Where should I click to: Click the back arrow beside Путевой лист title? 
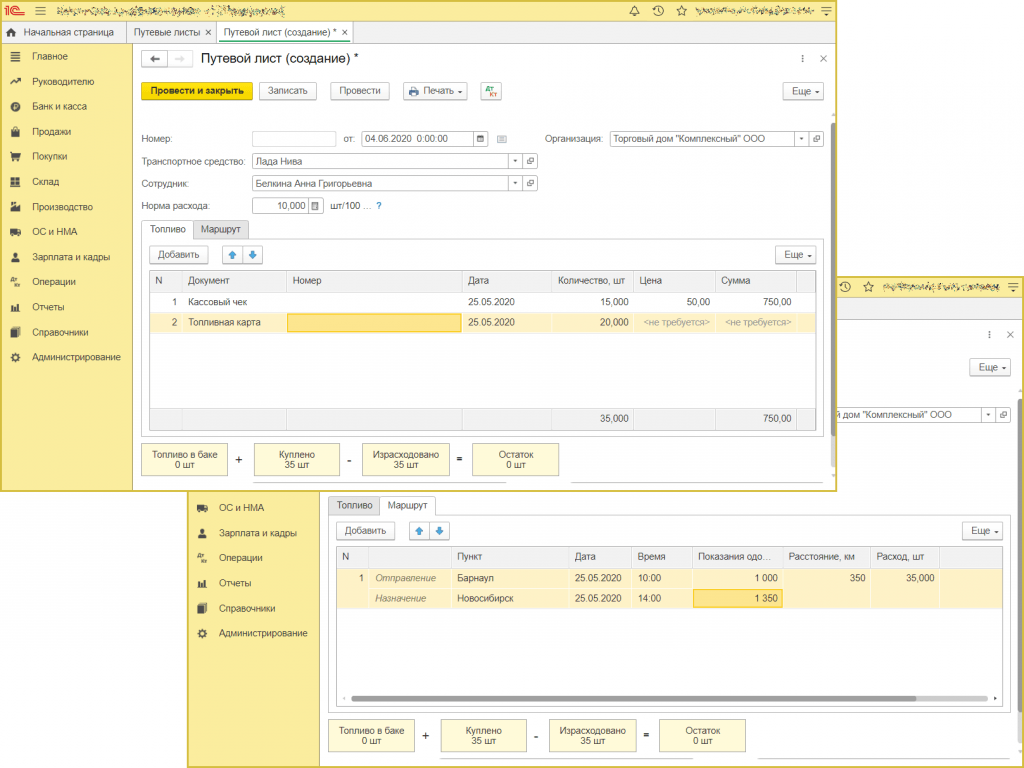[x=155, y=59]
